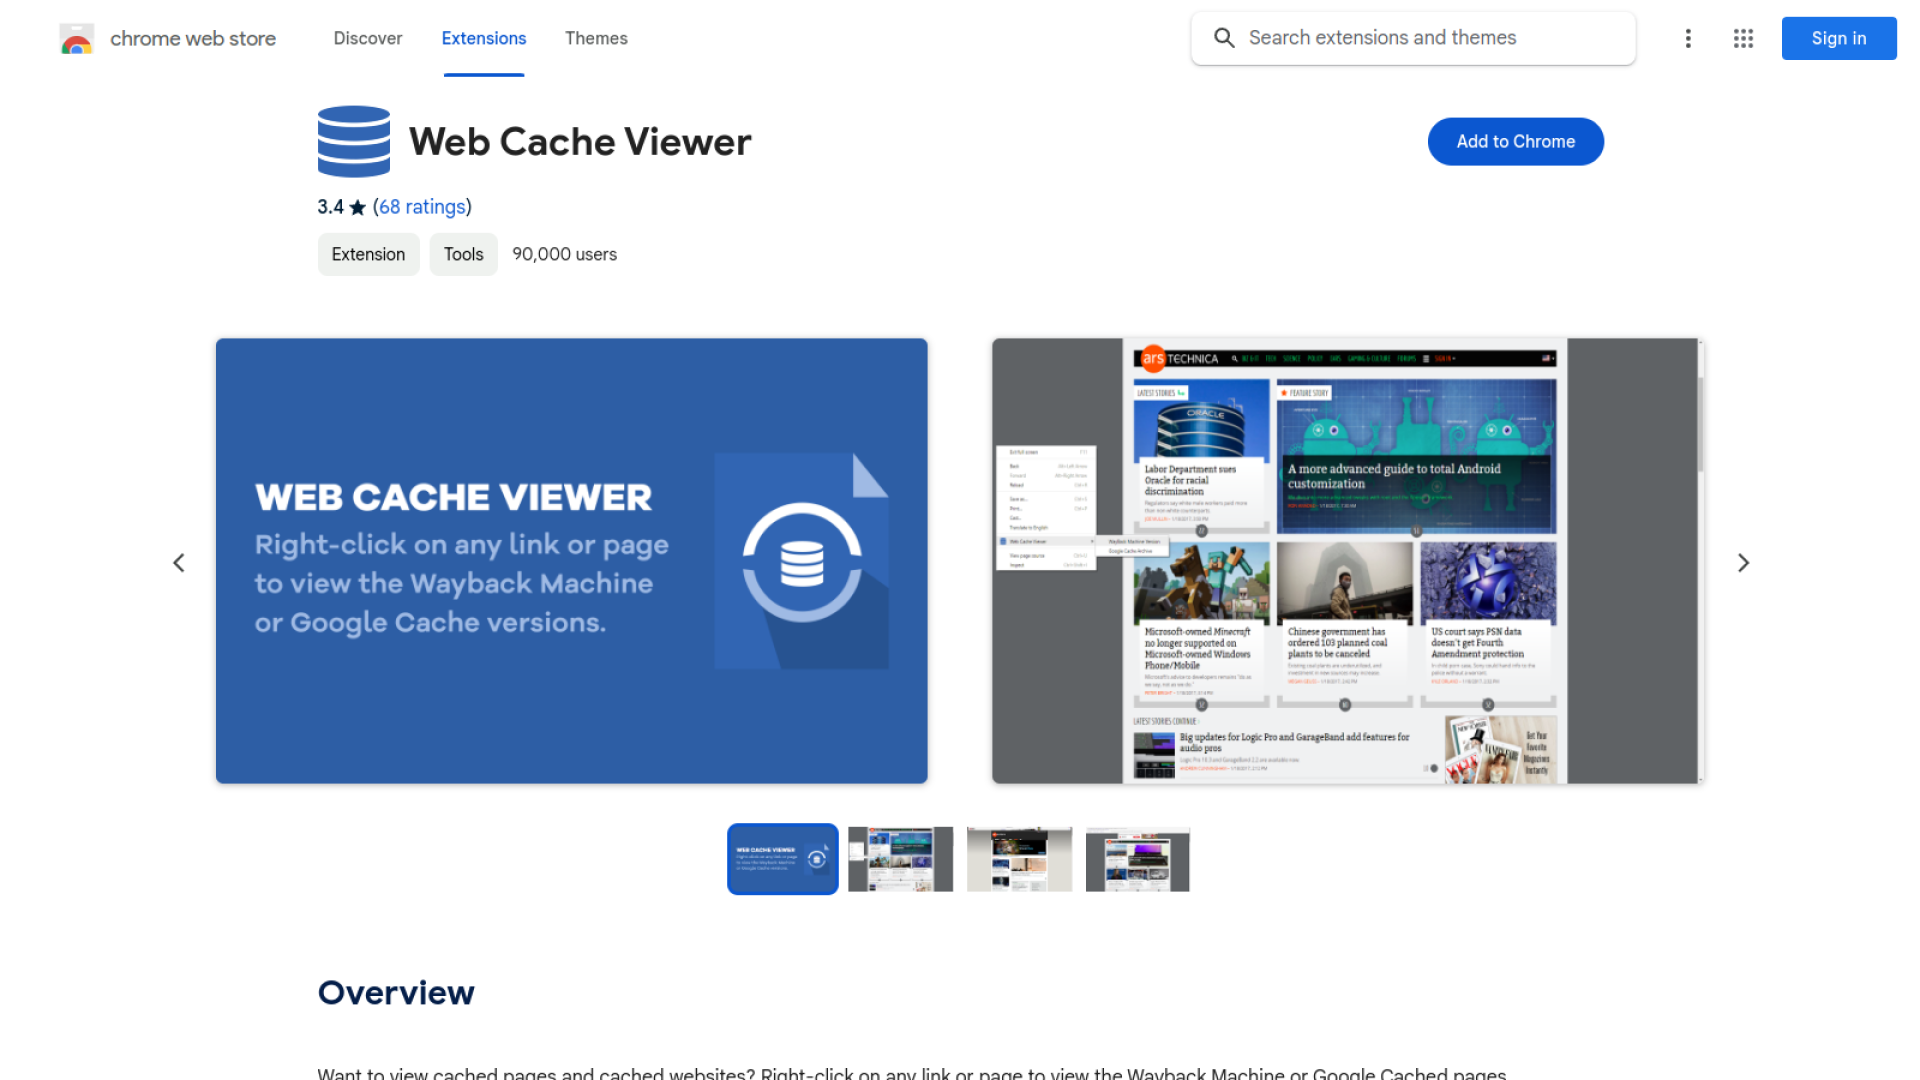Open the three-dot overflow menu

pos(1688,38)
